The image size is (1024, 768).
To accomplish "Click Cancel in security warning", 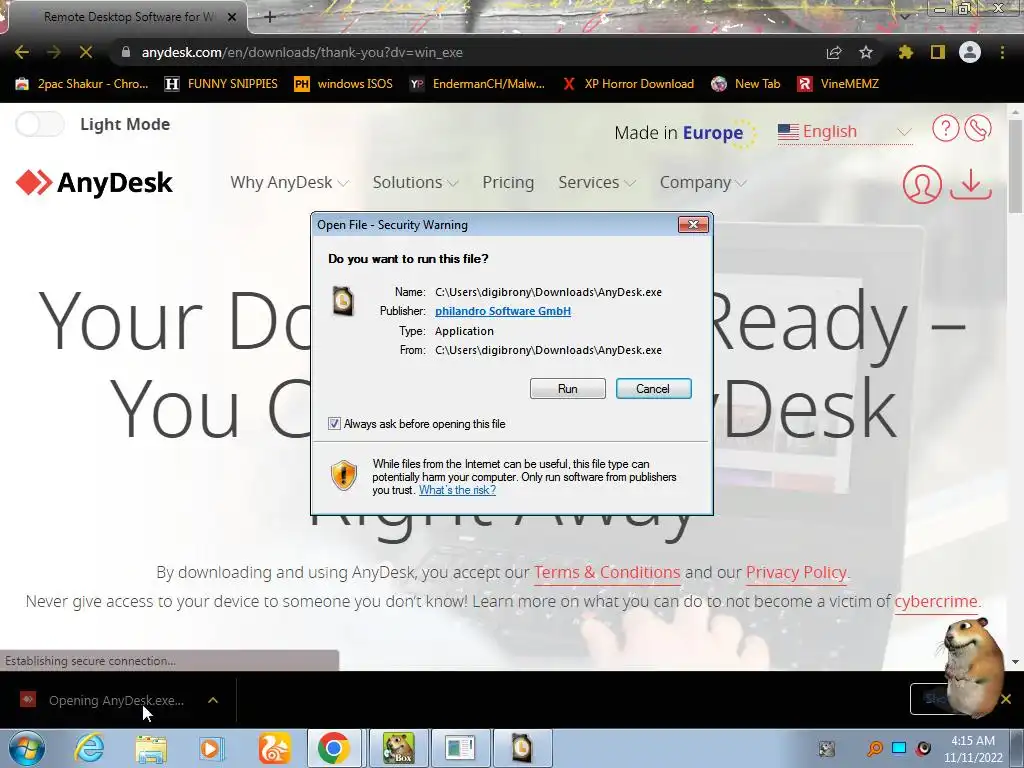I will pyautogui.click(x=653, y=389).
